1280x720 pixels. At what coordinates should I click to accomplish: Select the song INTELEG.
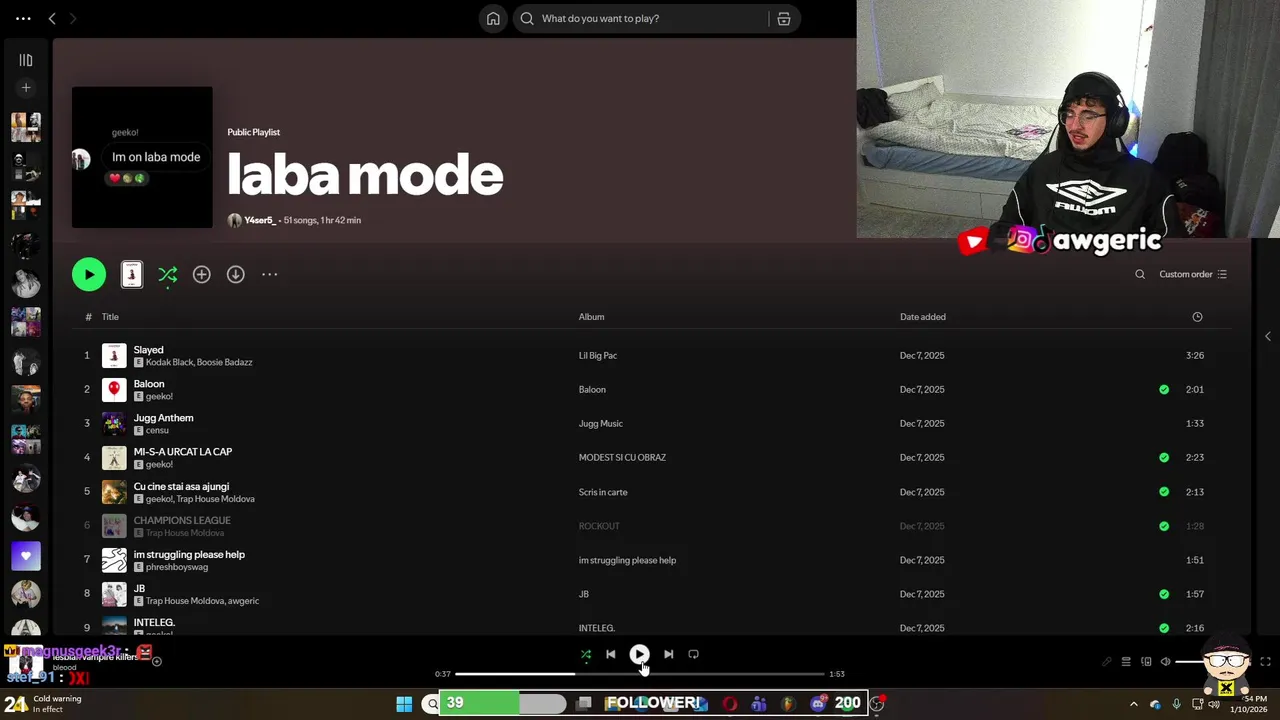154,623
